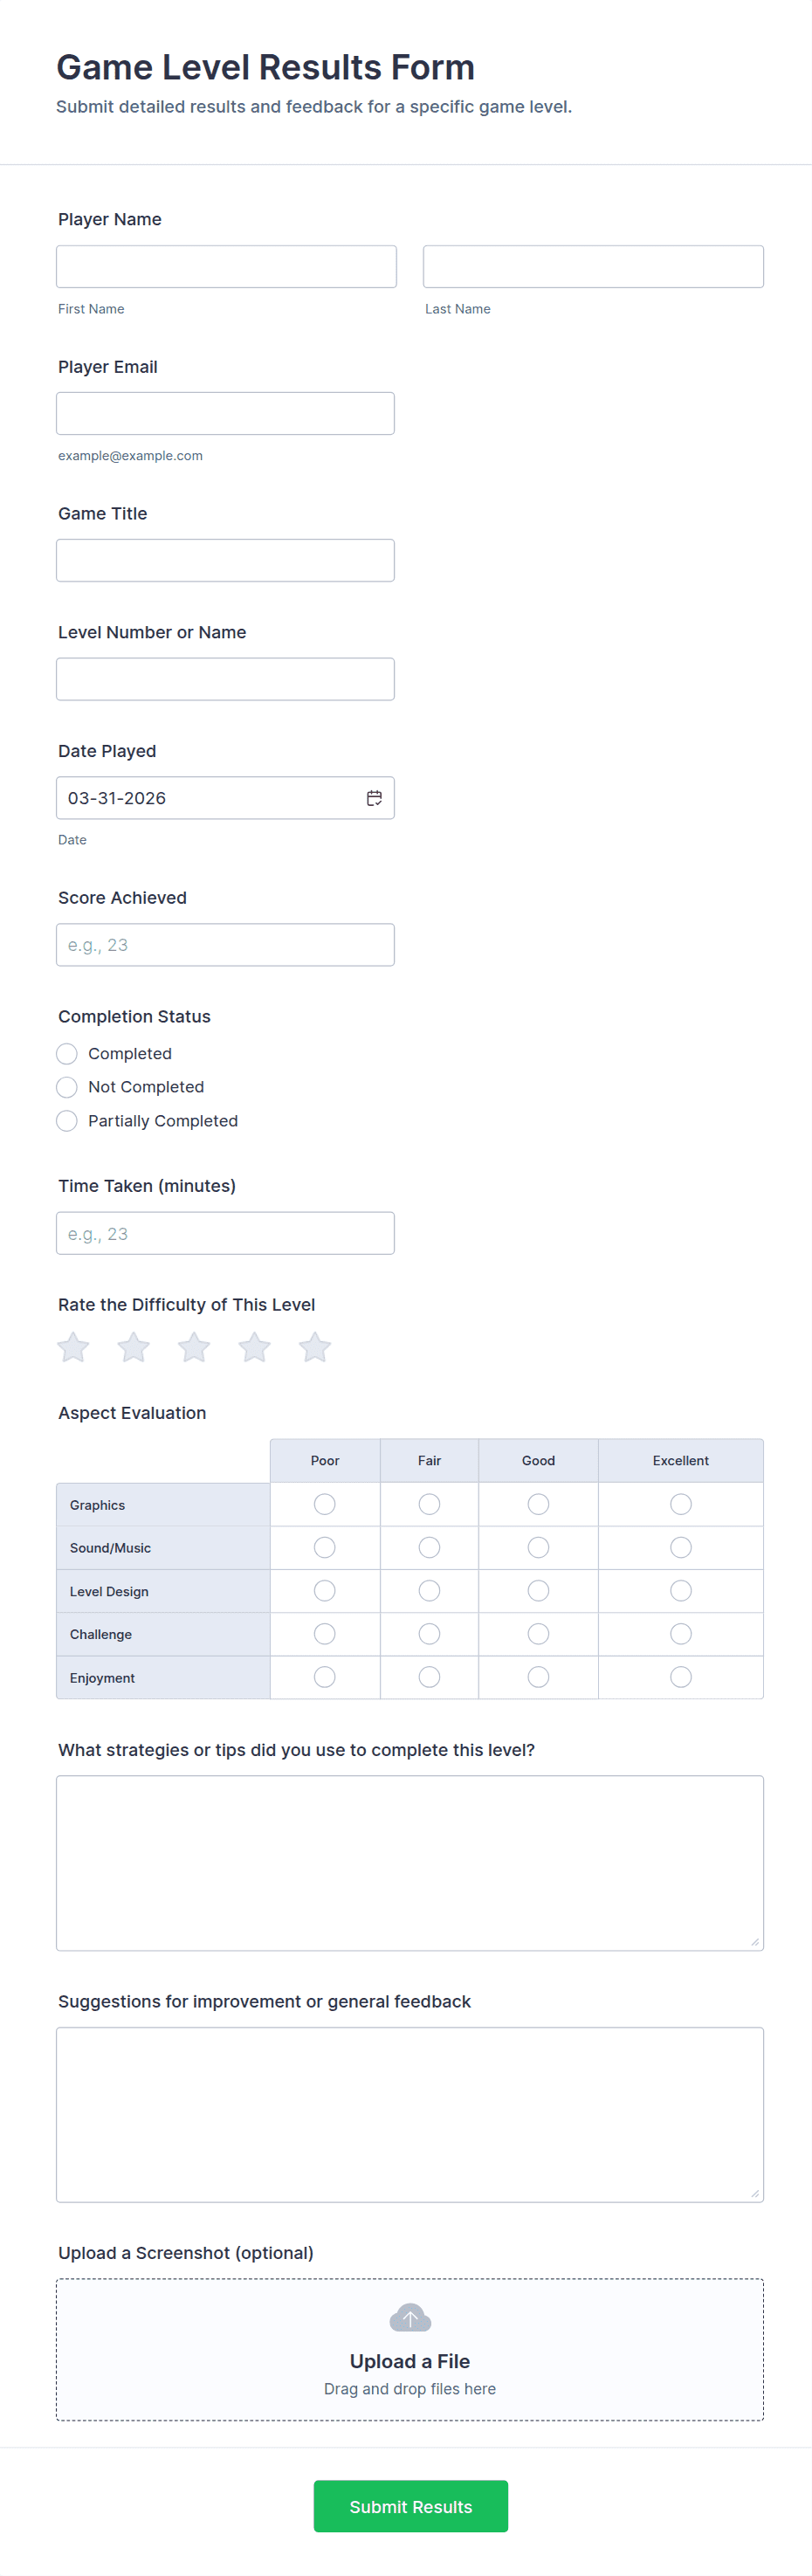Rate difficulty two stars
This screenshot has width=812, height=2576.
coord(134,1347)
